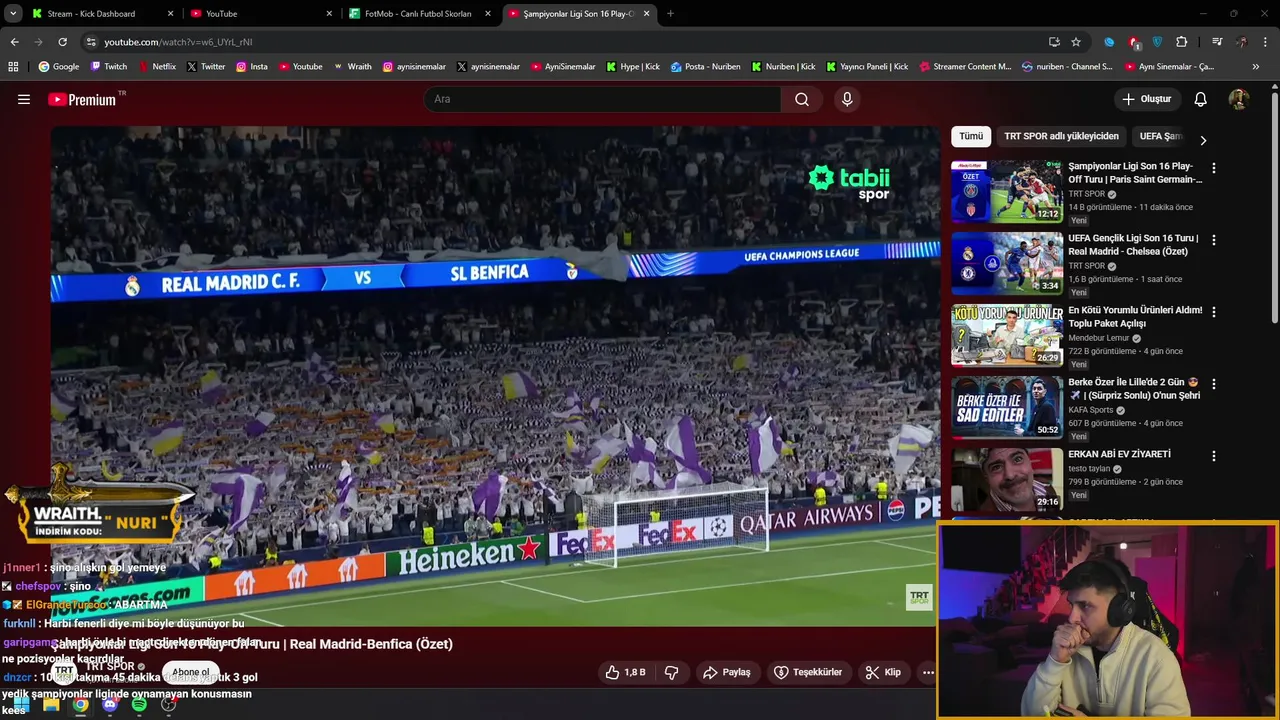
Task: Open Wraith bookmark
Action: click(x=352, y=67)
